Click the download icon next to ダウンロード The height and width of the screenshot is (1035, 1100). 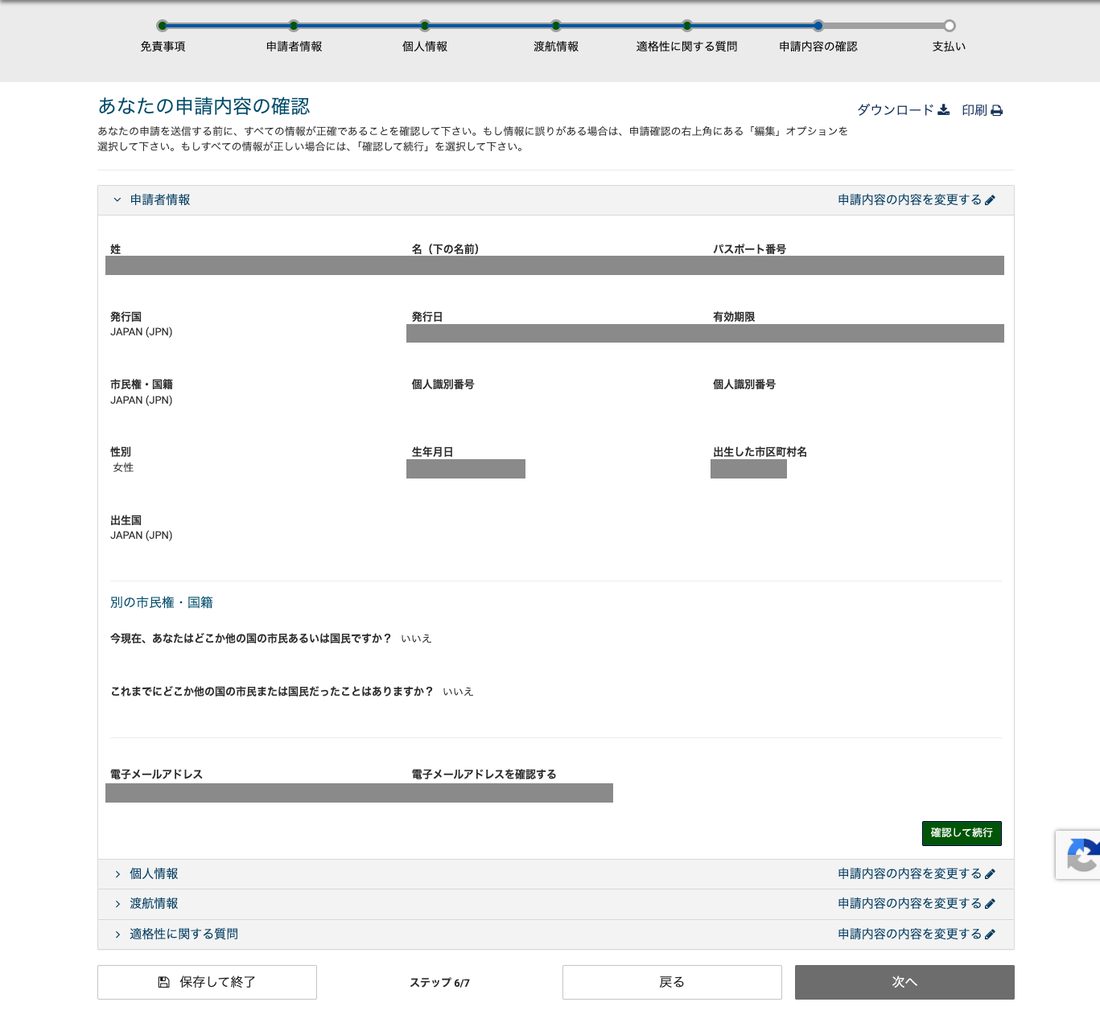pos(944,110)
